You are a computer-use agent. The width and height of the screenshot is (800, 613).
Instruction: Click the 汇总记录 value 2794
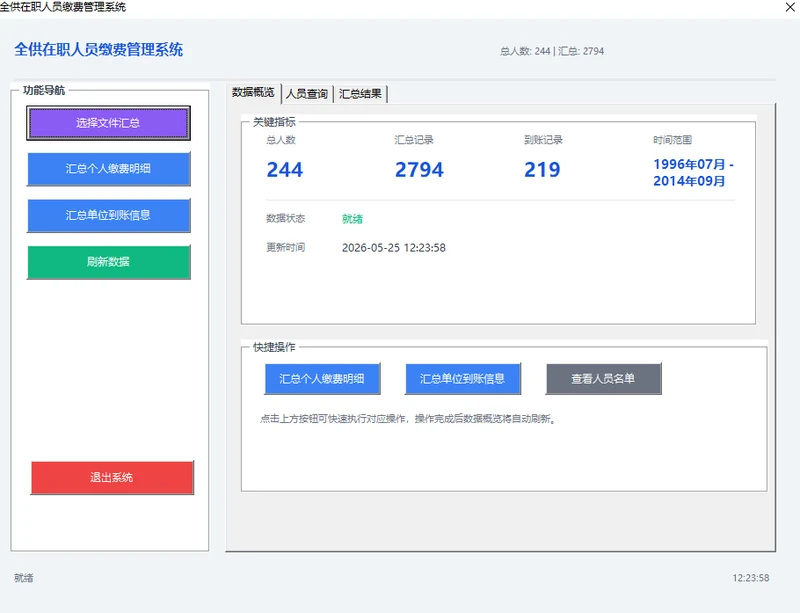(x=419, y=169)
